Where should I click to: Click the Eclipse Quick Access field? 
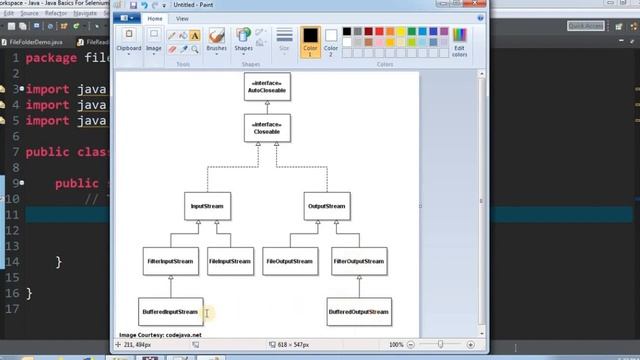(x=586, y=26)
